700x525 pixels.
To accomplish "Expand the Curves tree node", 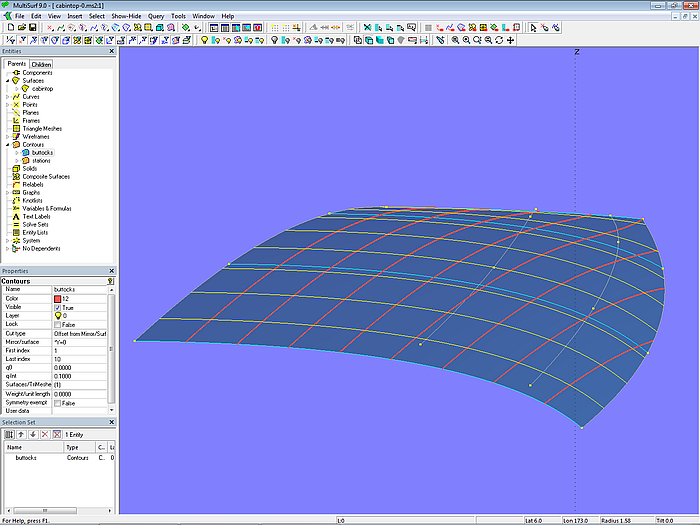I will [8, 97].
